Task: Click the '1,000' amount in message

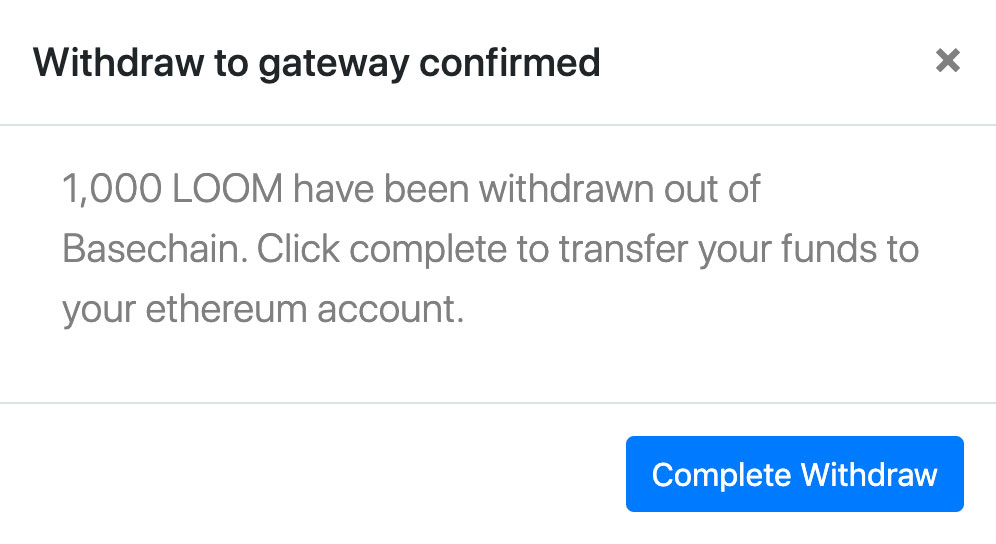Action: pyautogui.click(x=112, y=190)
